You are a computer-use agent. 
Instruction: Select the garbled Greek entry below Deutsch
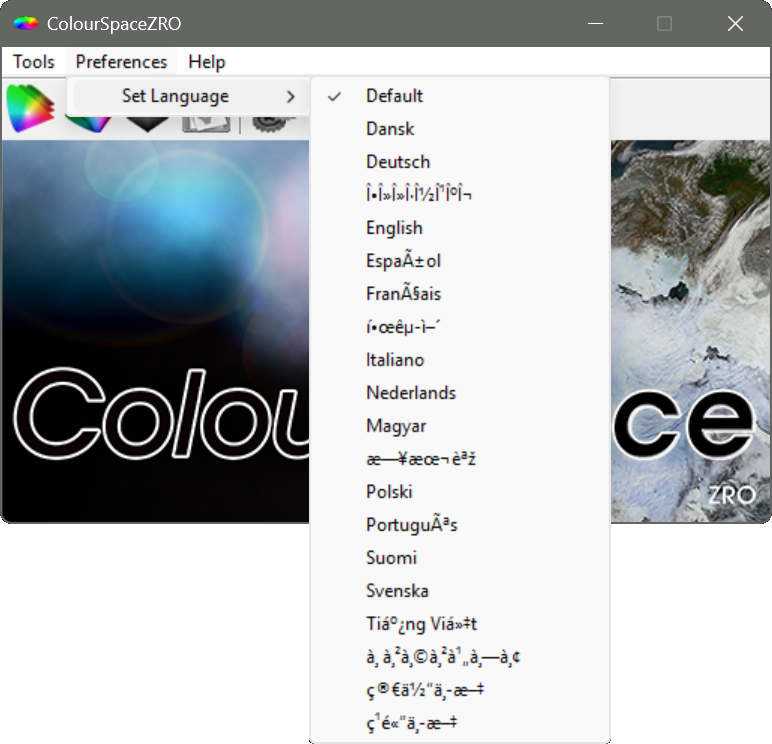coord(460,195)
